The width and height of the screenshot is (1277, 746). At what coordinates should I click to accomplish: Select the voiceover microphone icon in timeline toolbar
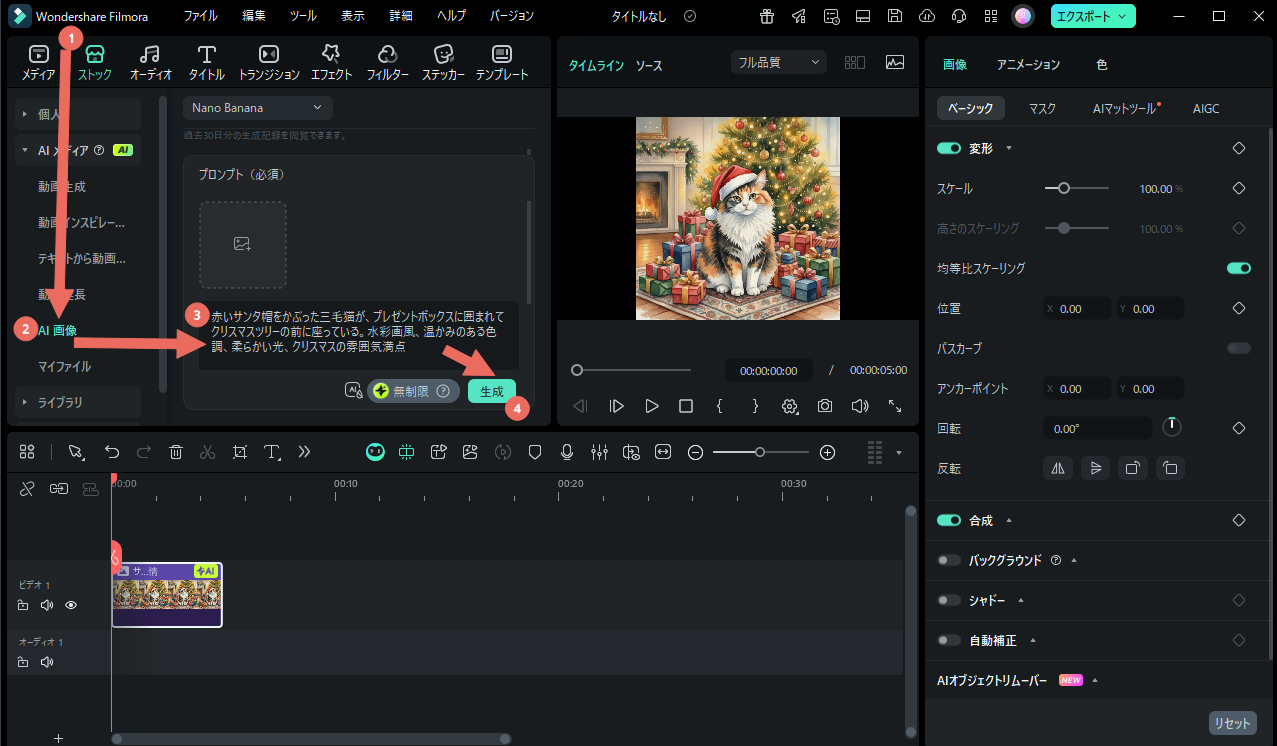coord(566,452)
